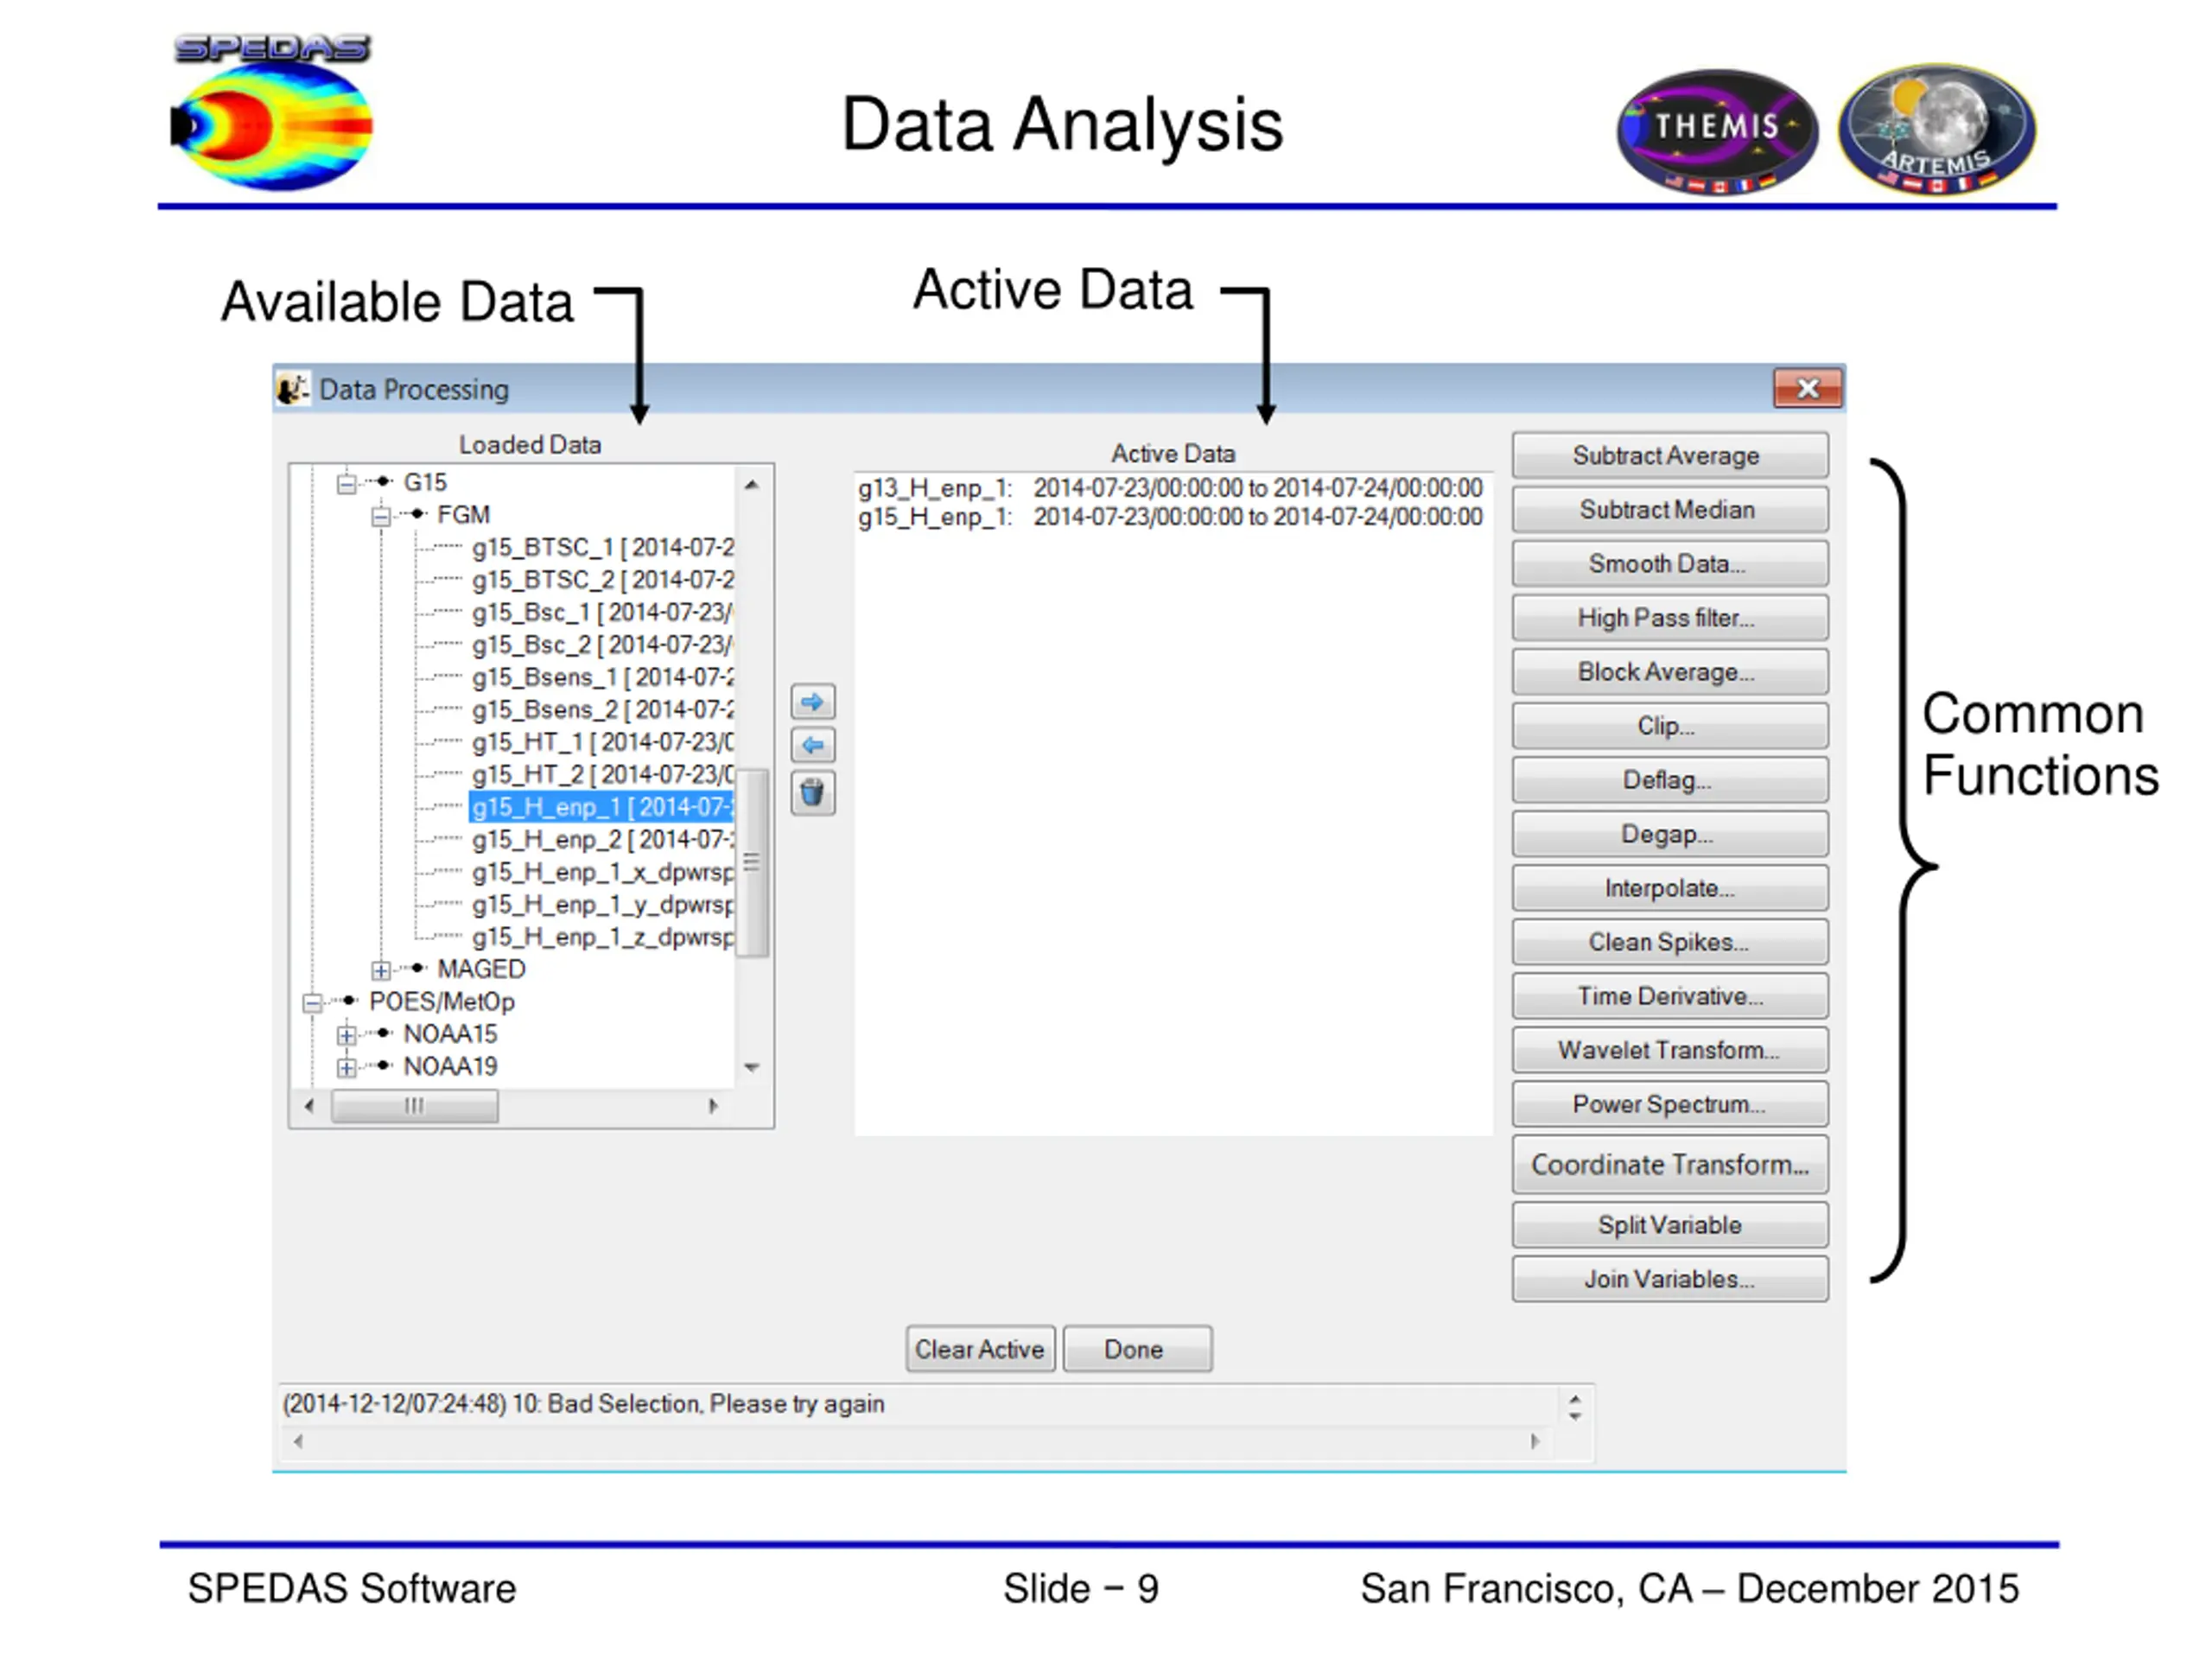This screenshot has height=1659, width=2212.
Task: Open Join Variables dialog
Action: 1670,1279
